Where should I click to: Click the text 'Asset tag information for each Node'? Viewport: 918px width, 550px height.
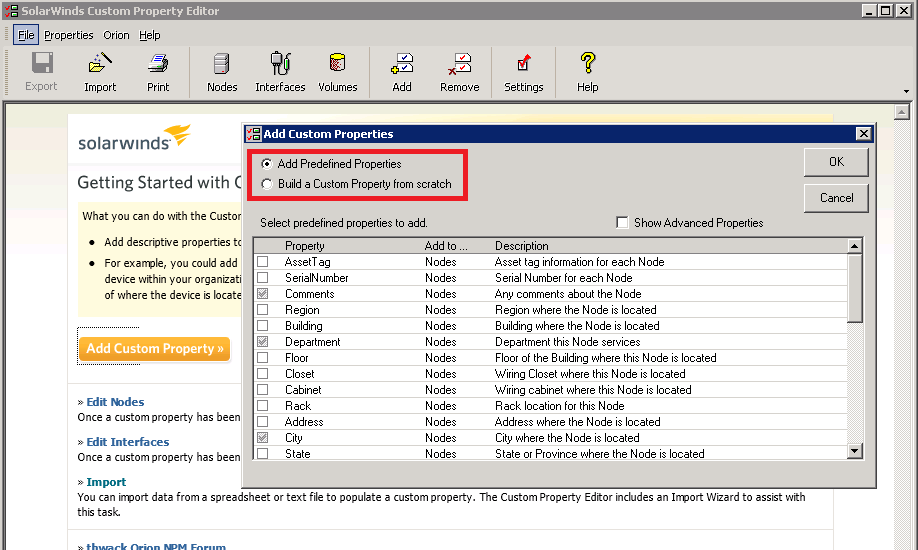580,262
